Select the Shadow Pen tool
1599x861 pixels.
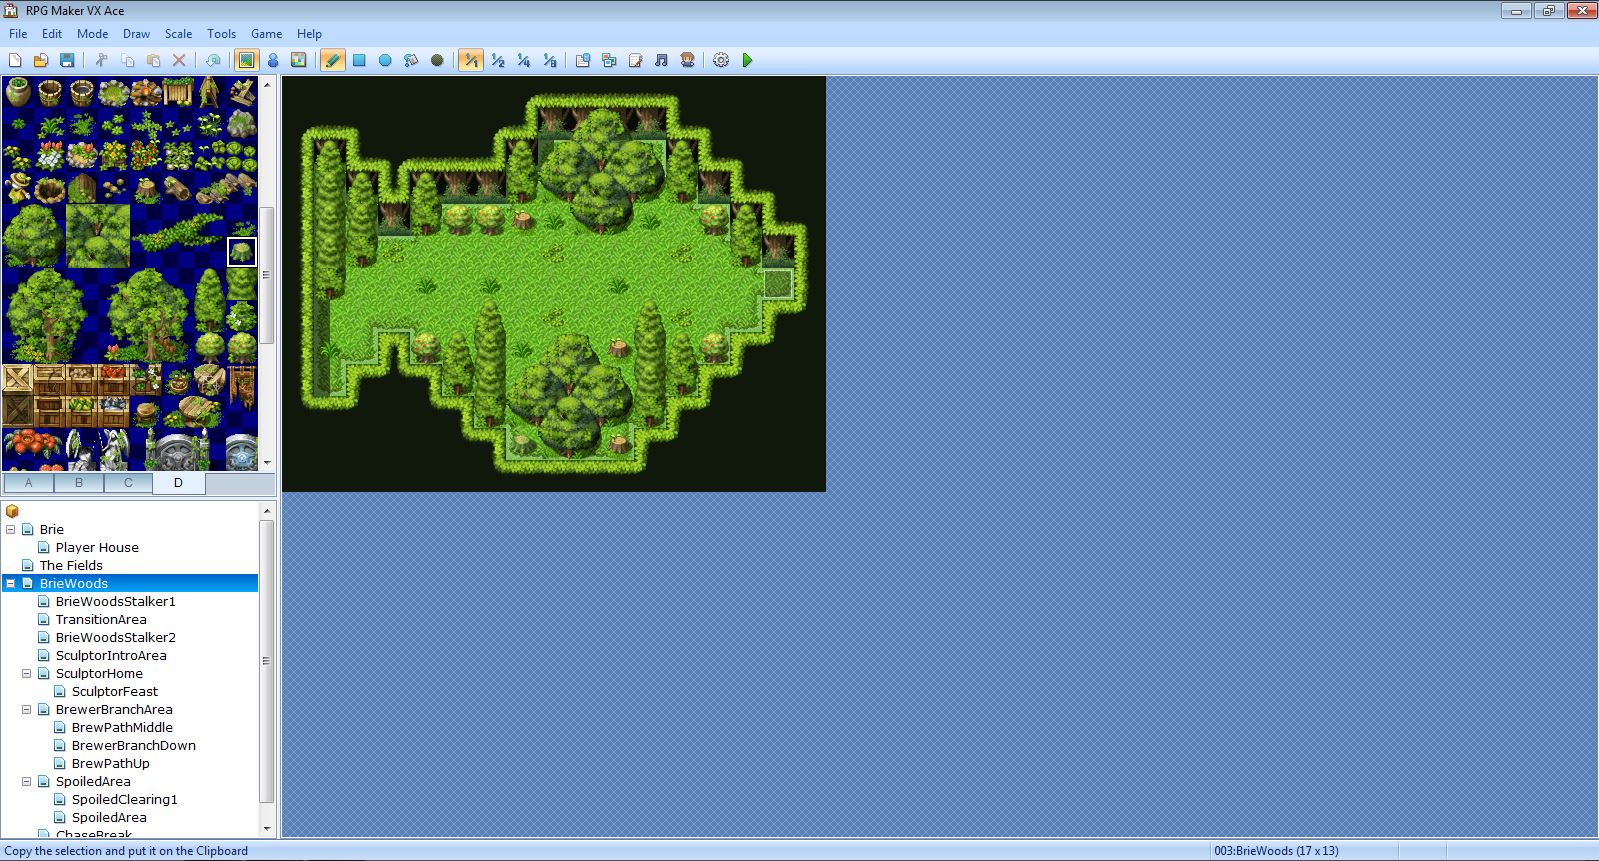click(x=437, y=60)
